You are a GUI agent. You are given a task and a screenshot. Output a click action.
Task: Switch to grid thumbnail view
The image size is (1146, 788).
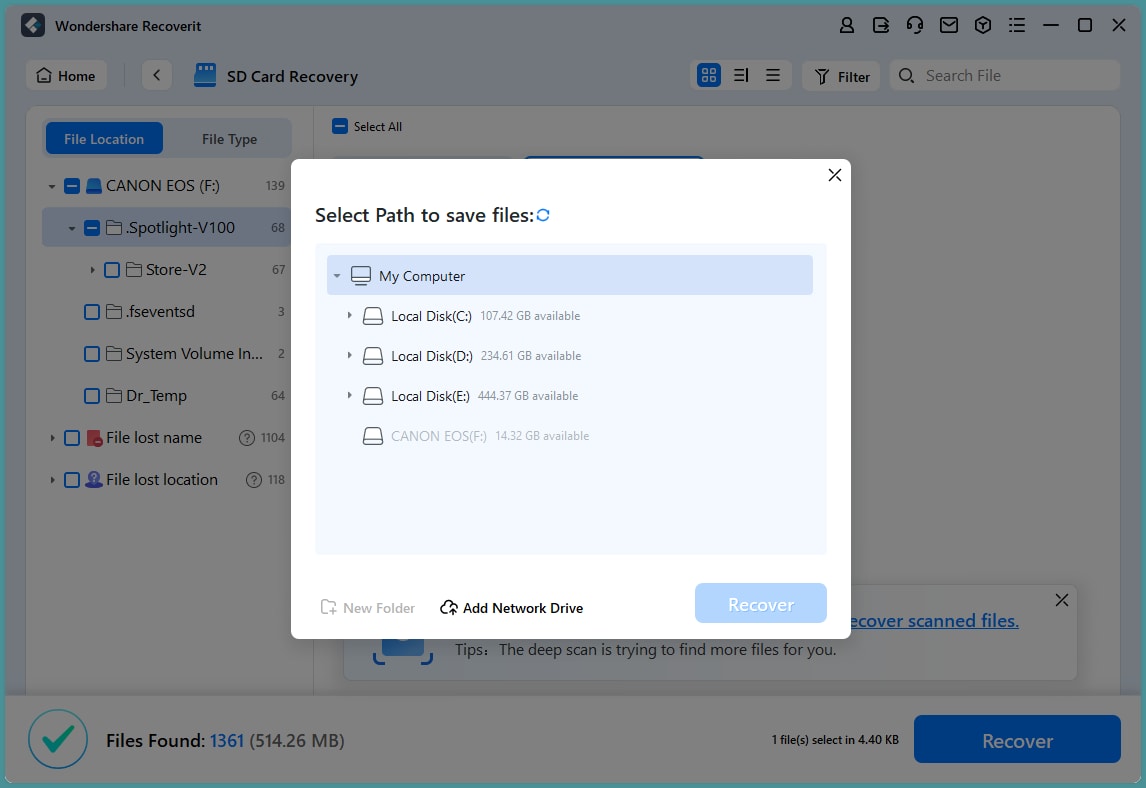coord(709,75)
